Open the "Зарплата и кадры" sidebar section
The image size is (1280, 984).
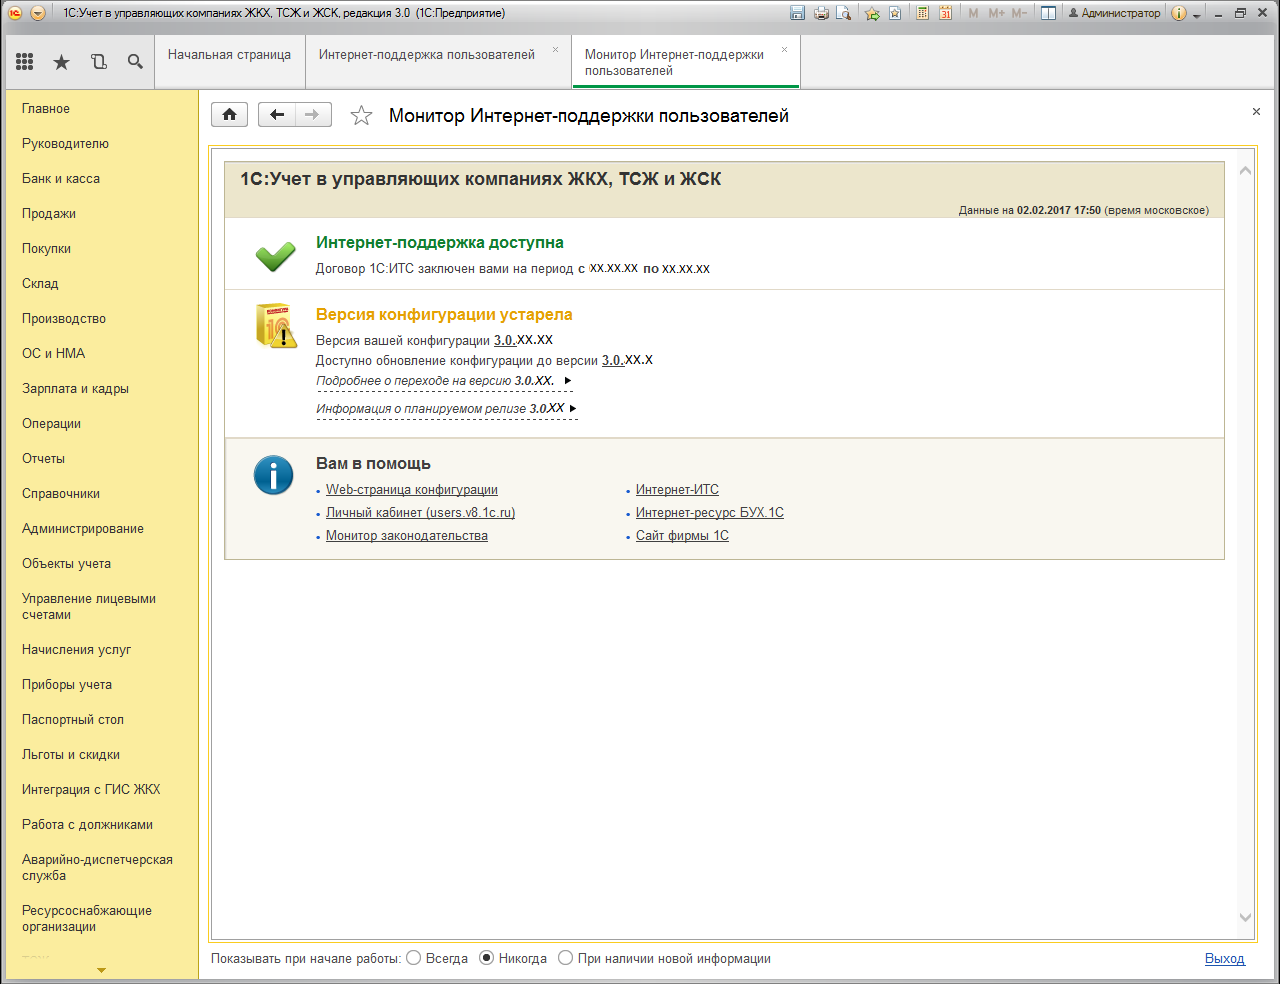click(x=75, y=388)
